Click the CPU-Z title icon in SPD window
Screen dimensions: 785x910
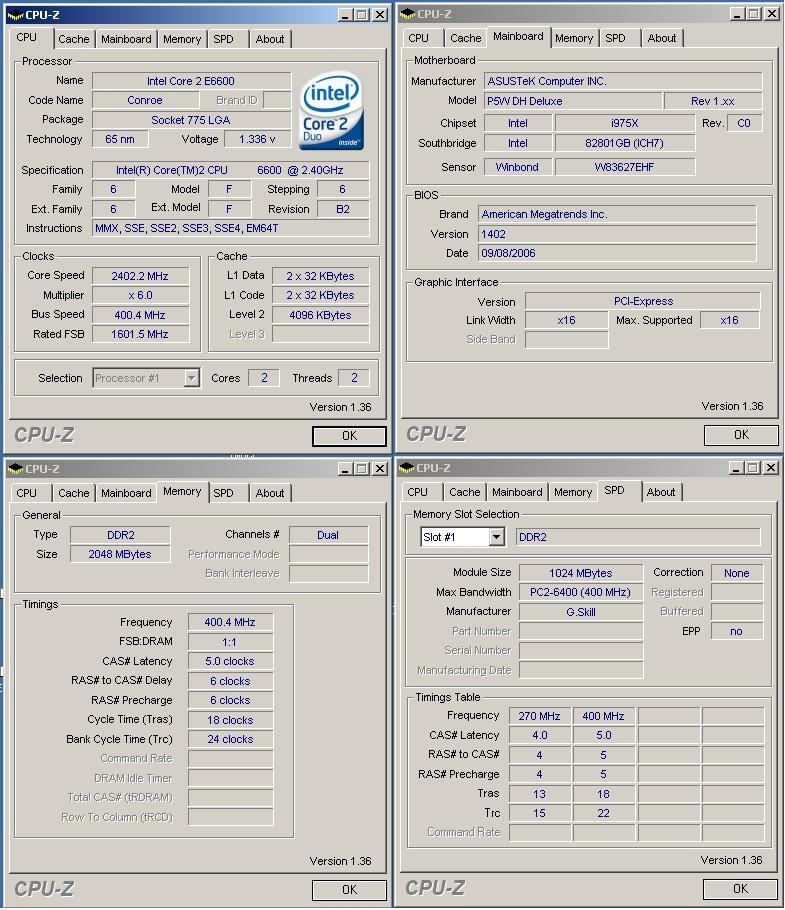(407, 468)
